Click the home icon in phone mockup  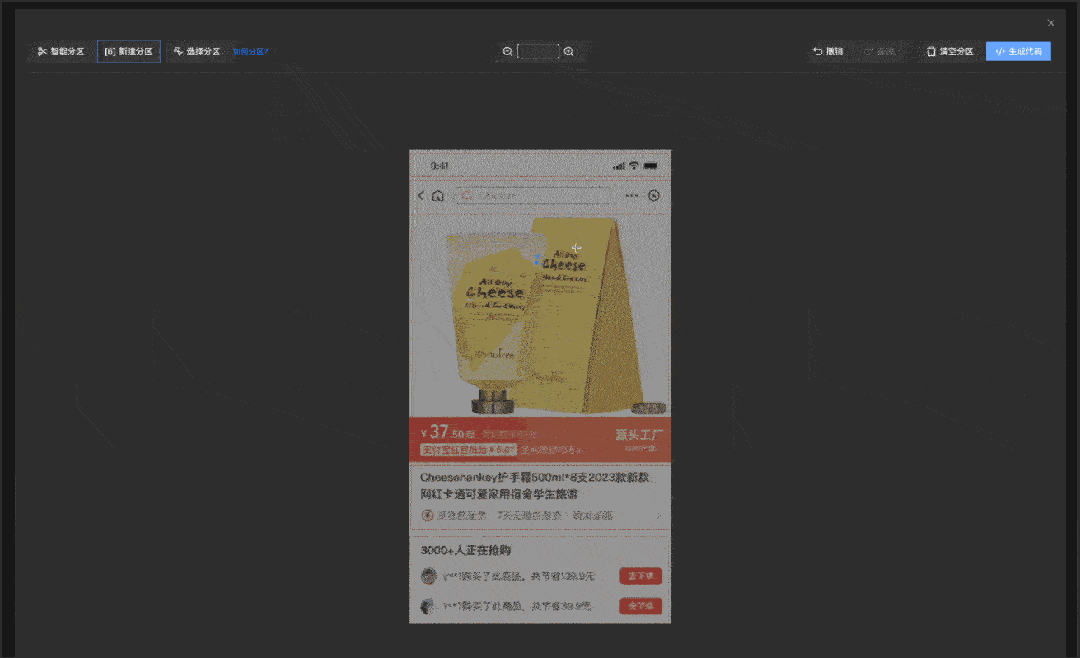(x=437, y=196)
